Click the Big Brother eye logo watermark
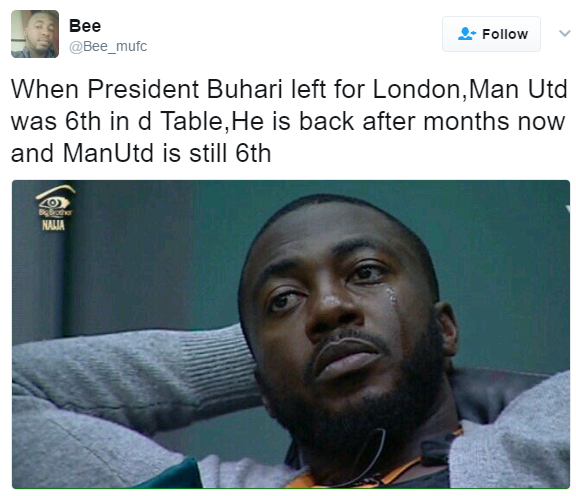The width and height of the screenshot is (576, 496). coord(55,201)
